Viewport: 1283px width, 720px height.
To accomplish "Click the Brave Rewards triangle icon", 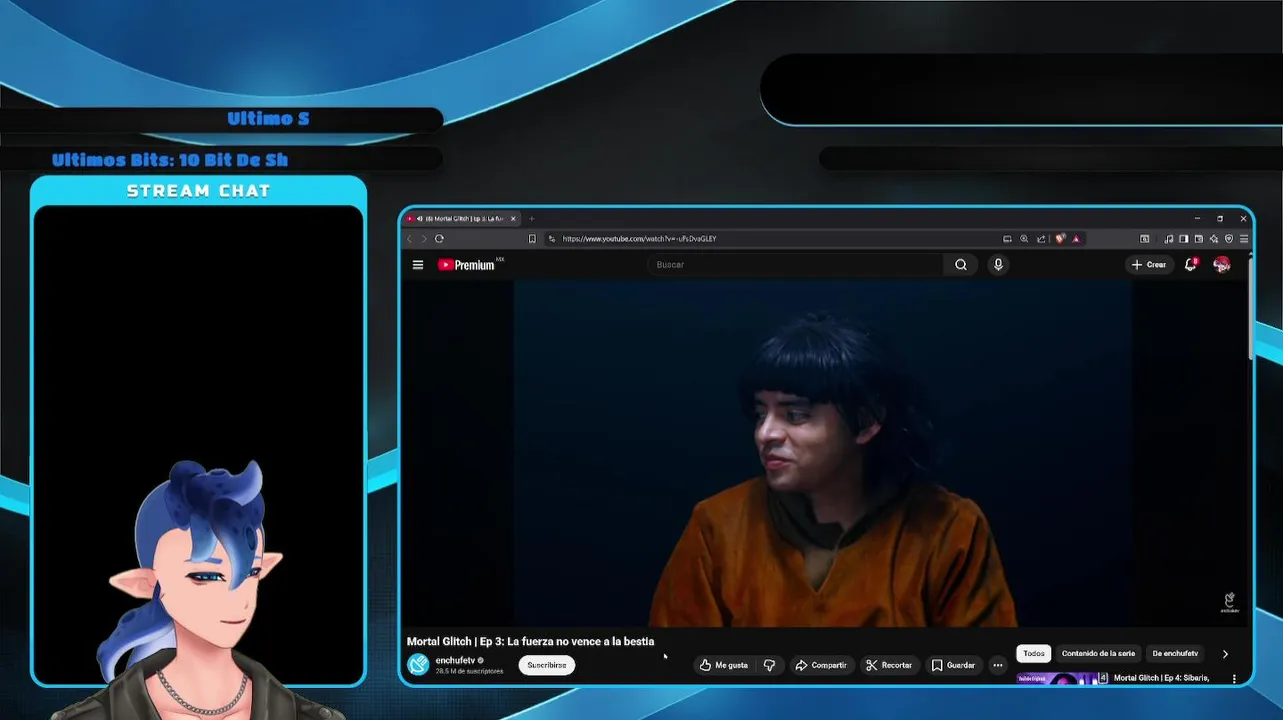I will (1076, 239).
